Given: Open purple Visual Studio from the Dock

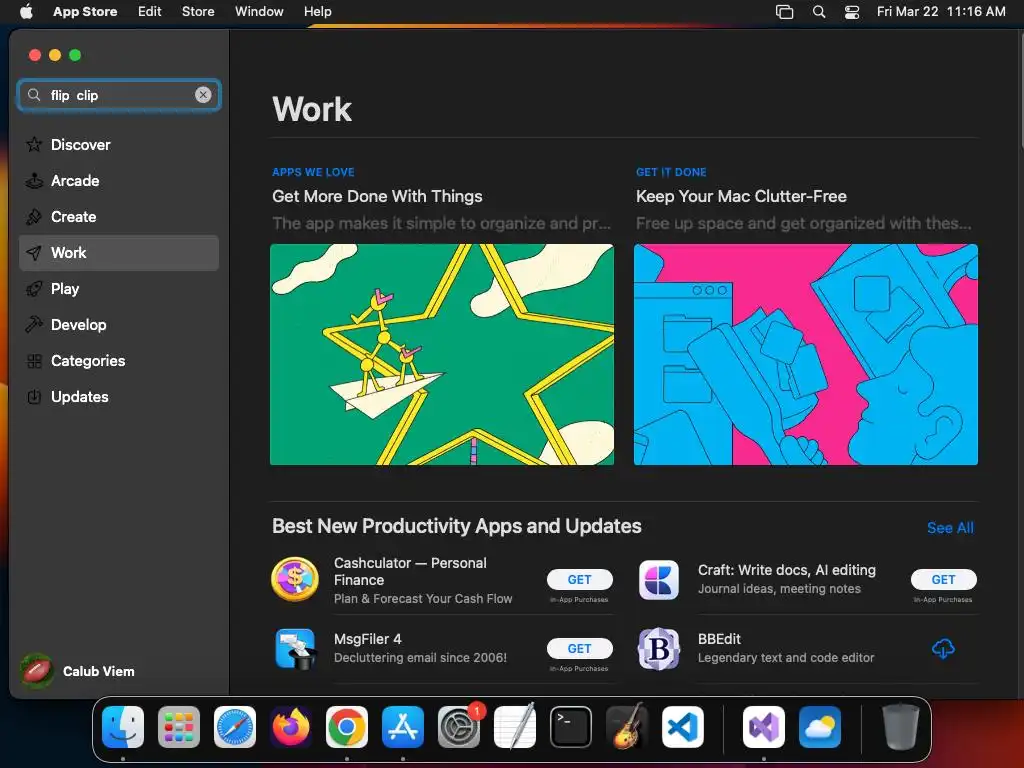Looking at the screenshot, I should 763,726.
